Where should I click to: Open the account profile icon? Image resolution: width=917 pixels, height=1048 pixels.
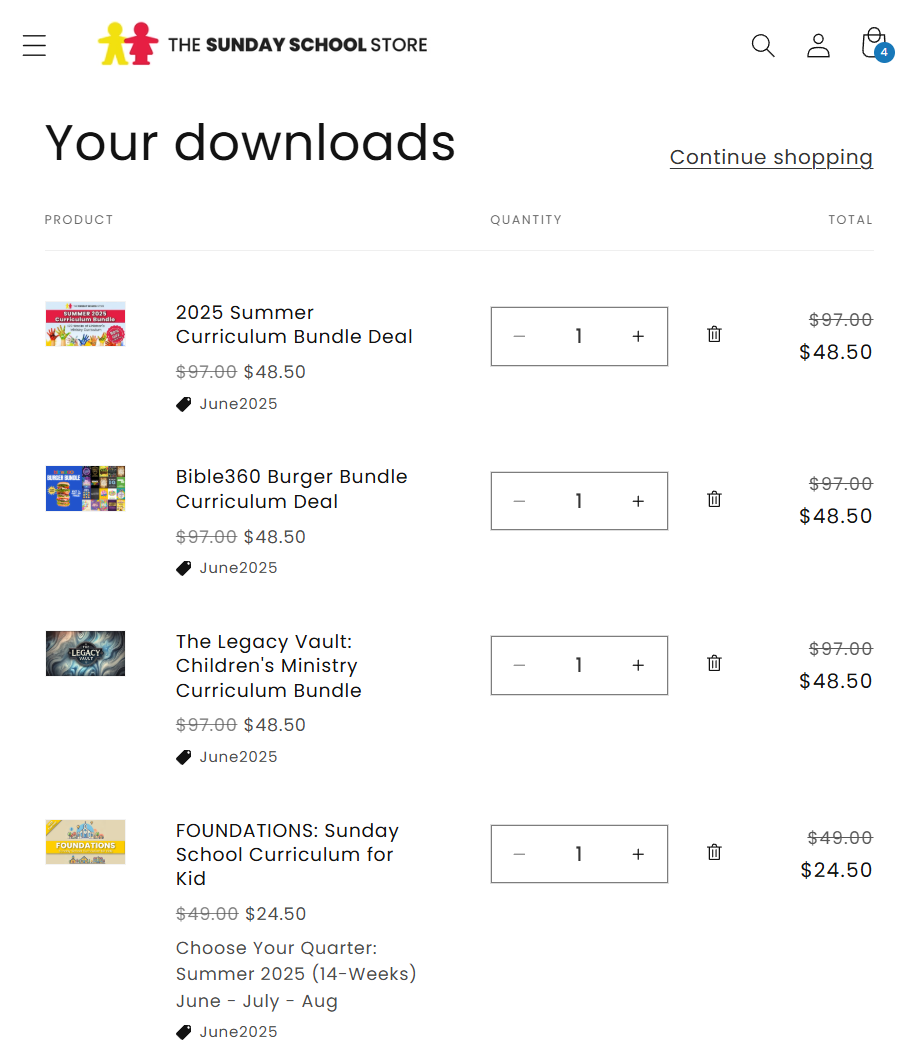click(x=818, y=45)
